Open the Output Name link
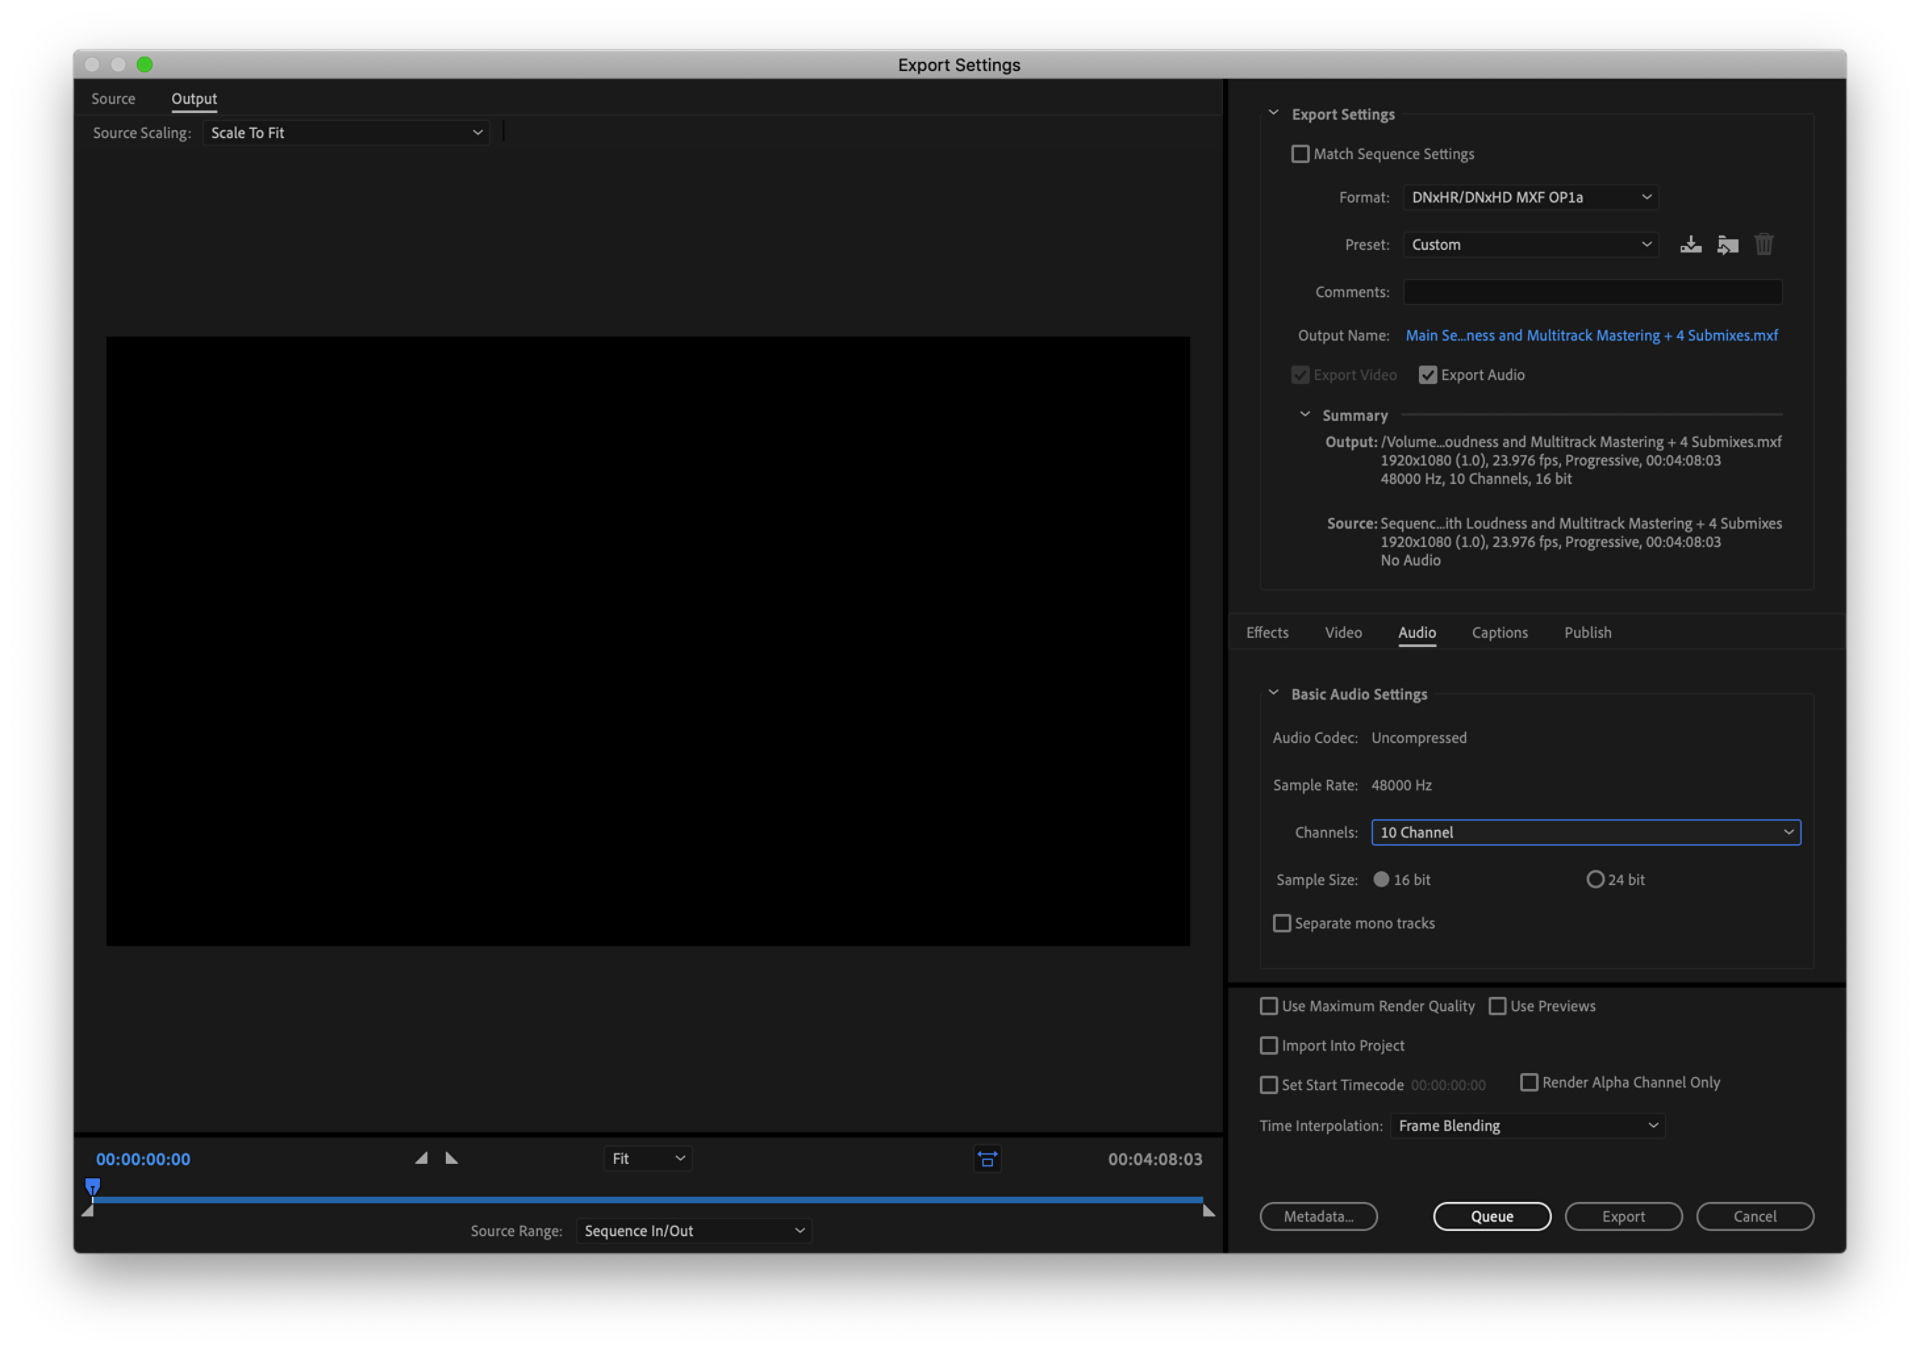The height and width of the screenshot is (1351, 1920). point(1591,335)
